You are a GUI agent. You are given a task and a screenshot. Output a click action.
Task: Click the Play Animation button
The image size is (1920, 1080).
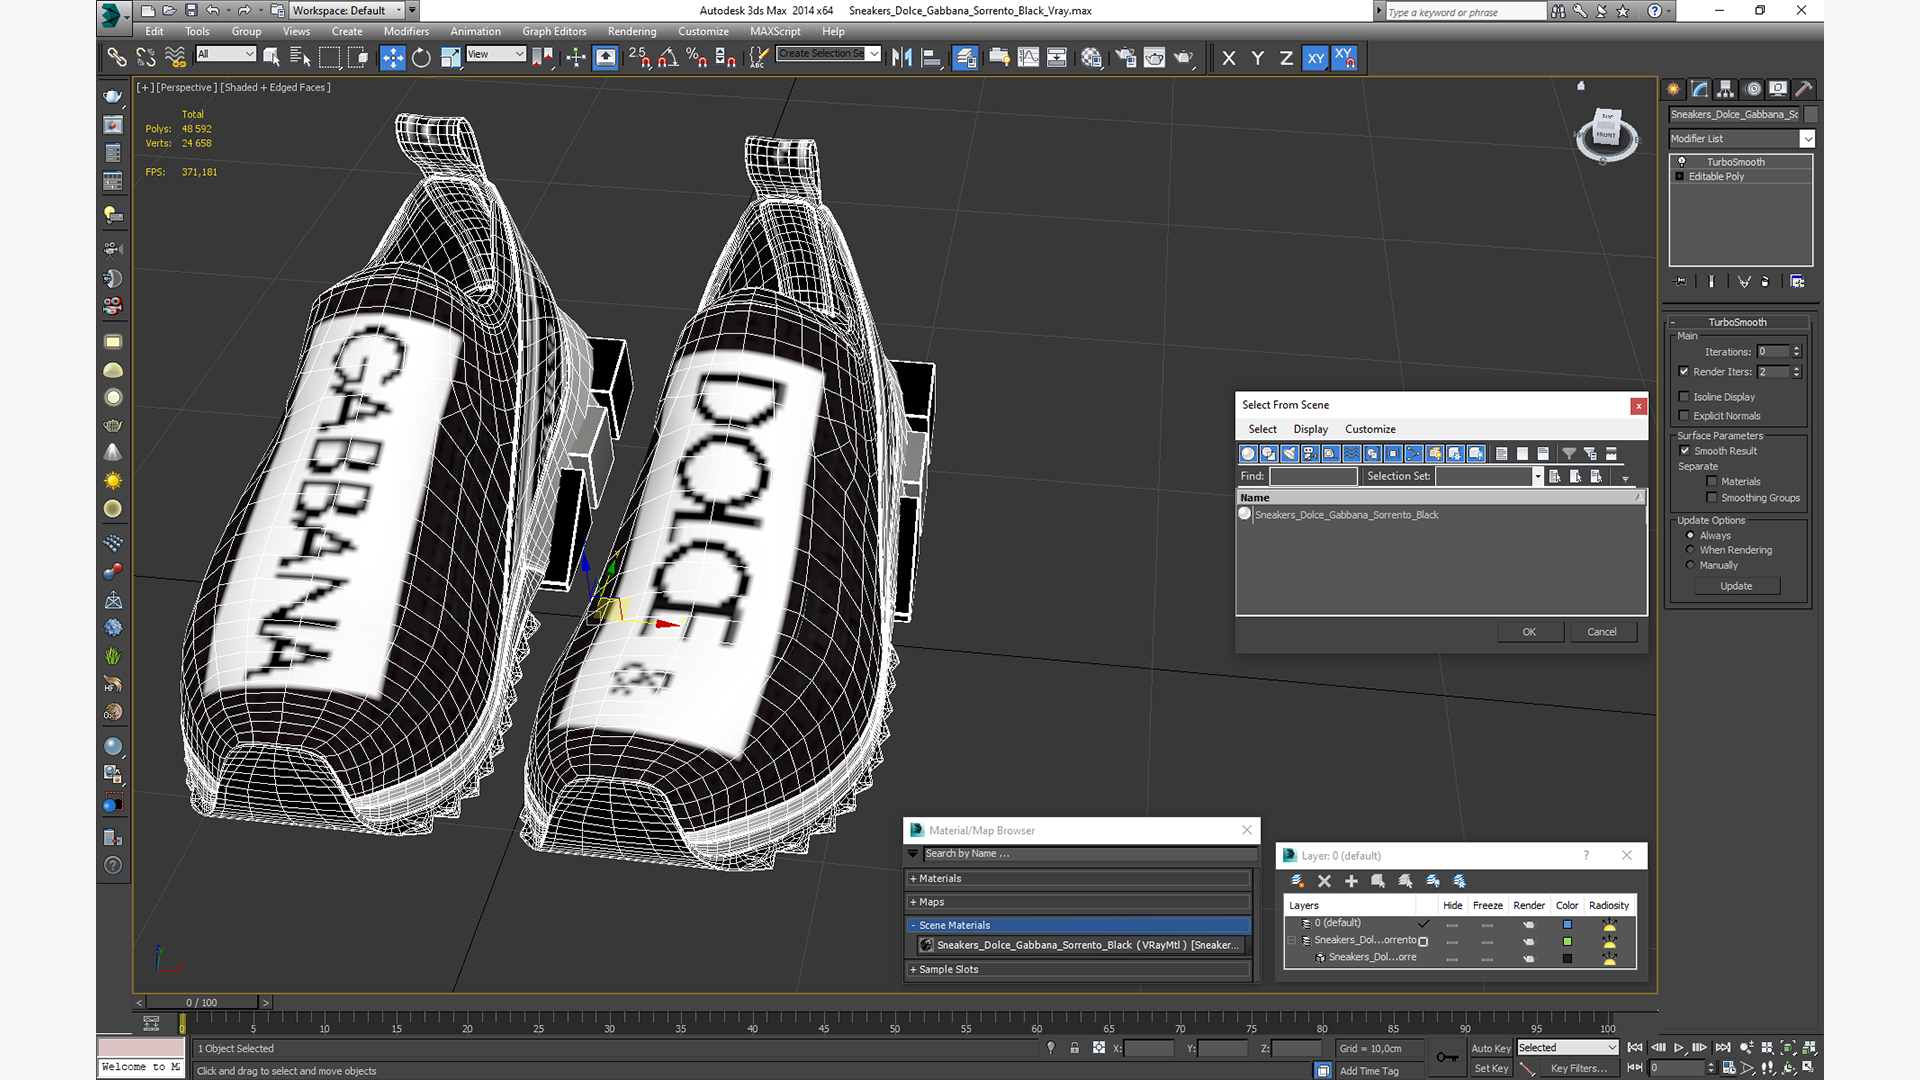(1679, 1048)
